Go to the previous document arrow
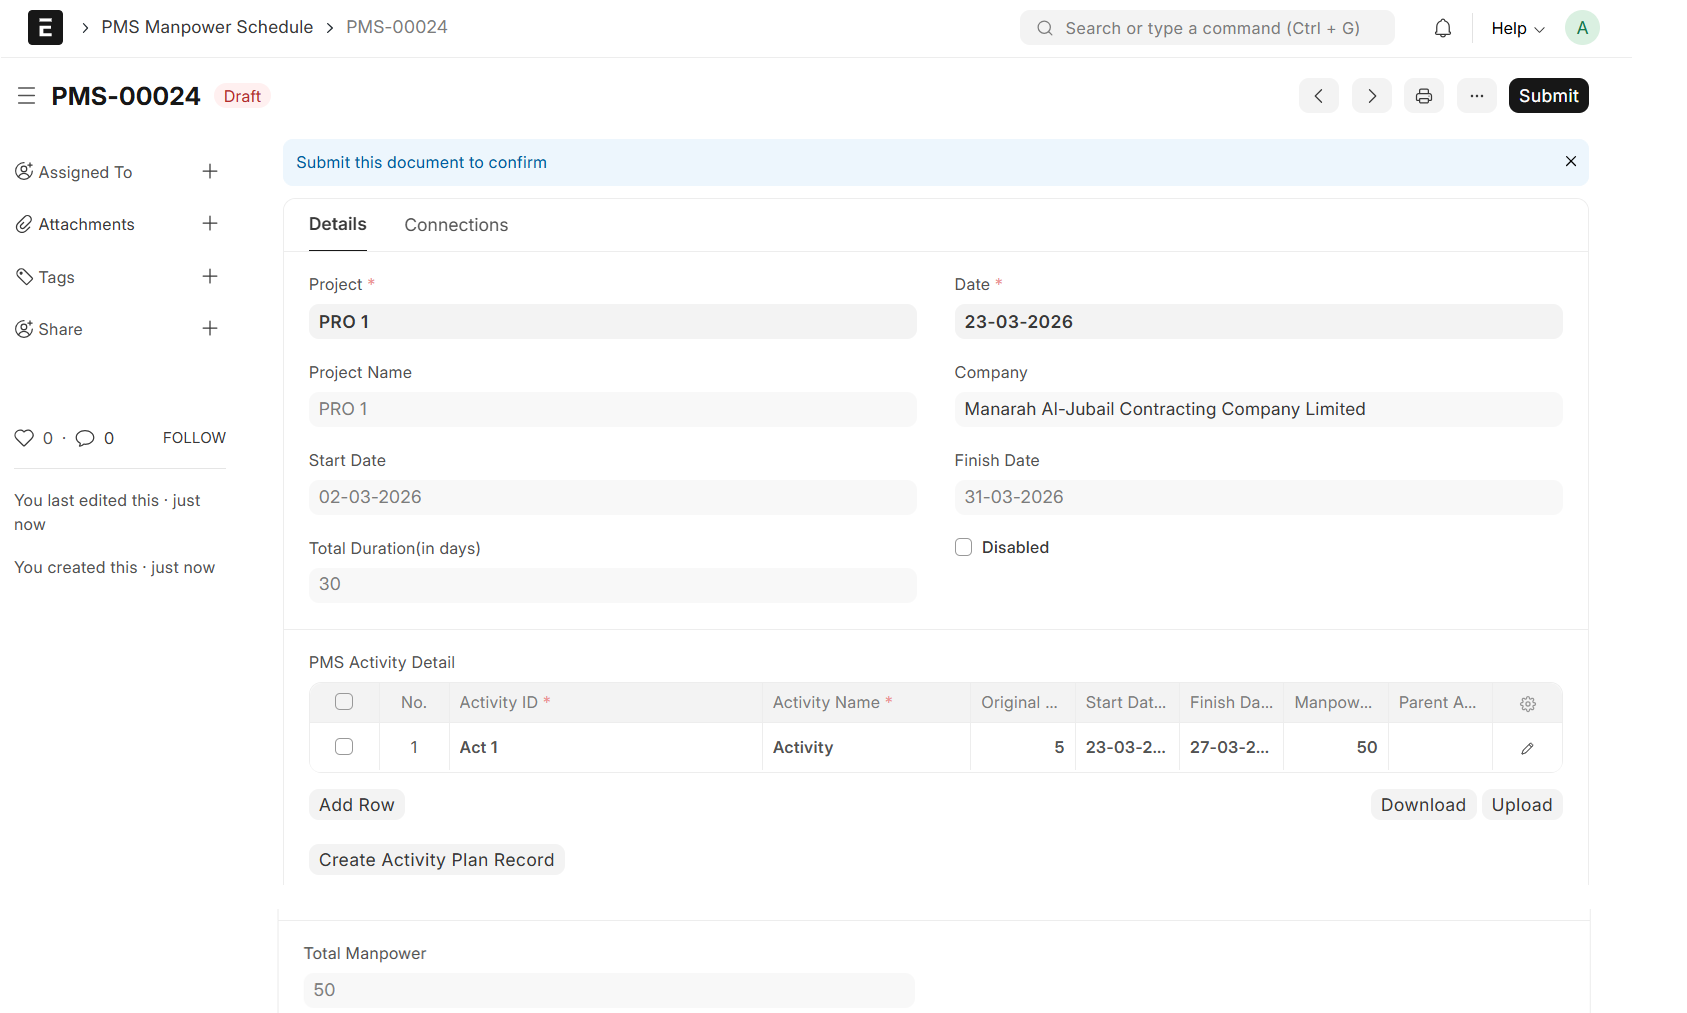Screen dimensions: 1687x1013 point(1318,96)
